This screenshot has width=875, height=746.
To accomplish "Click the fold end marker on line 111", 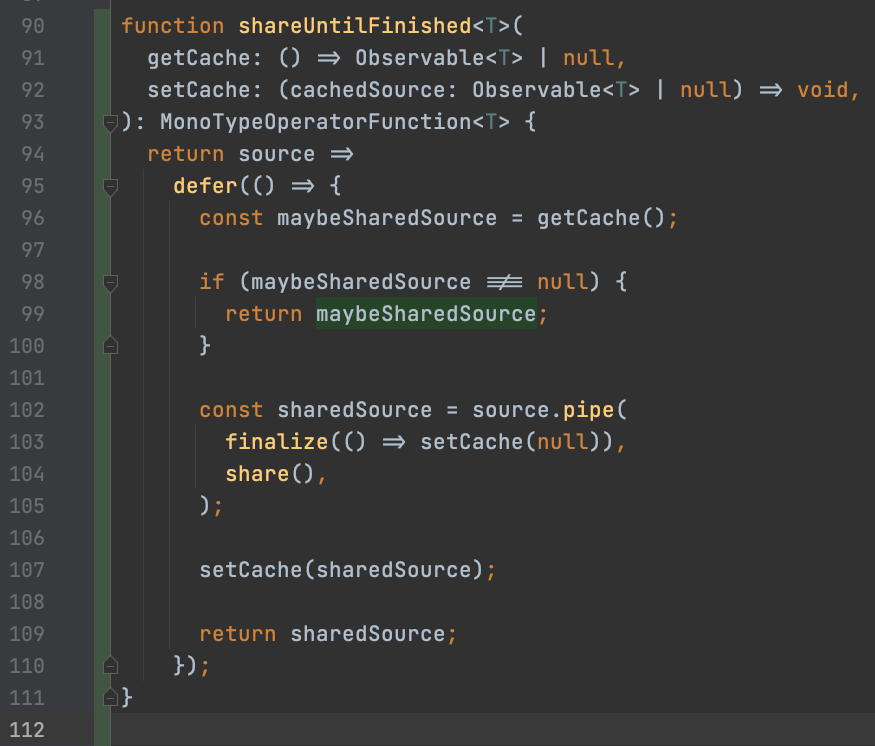I will [x=110, y=697].
